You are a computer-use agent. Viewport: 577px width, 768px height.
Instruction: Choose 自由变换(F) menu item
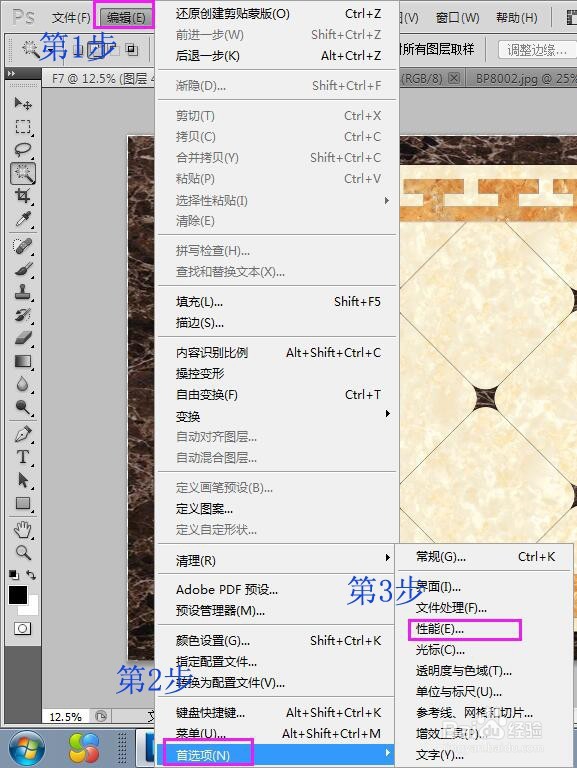point(277,395)
